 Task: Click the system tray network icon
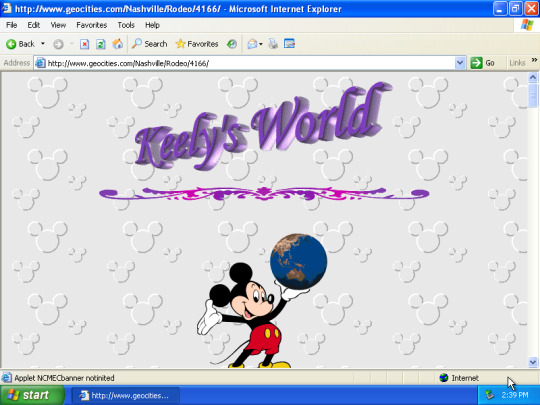(489, 395)
